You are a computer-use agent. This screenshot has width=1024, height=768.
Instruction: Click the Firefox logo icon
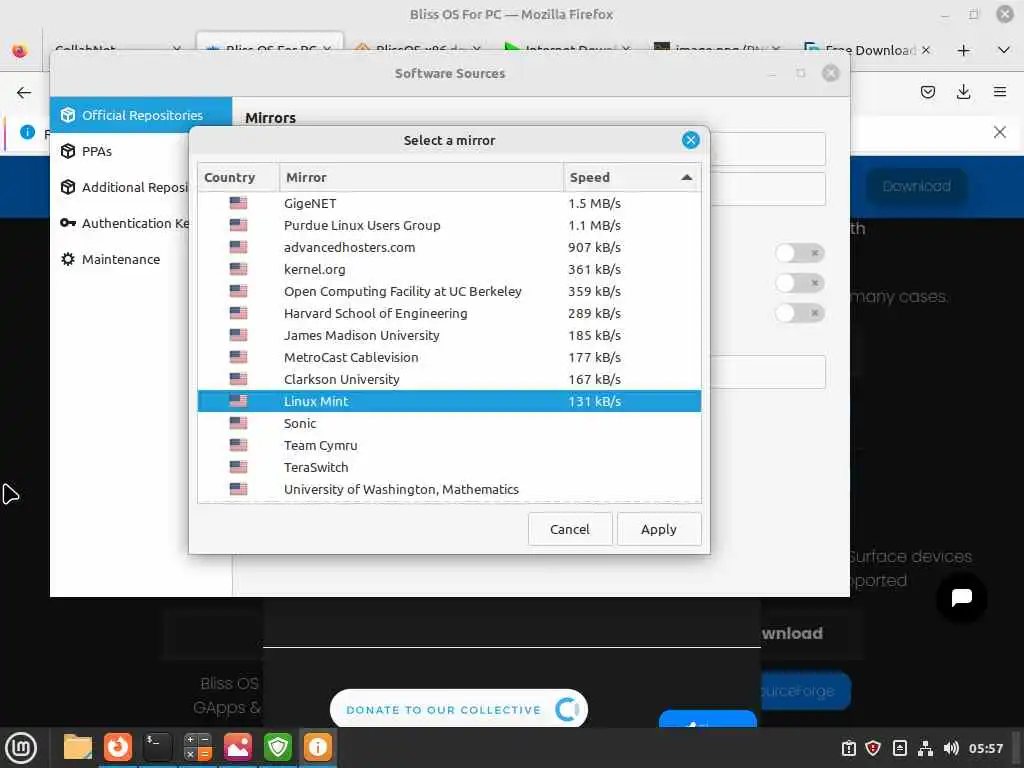pos(20,50)
